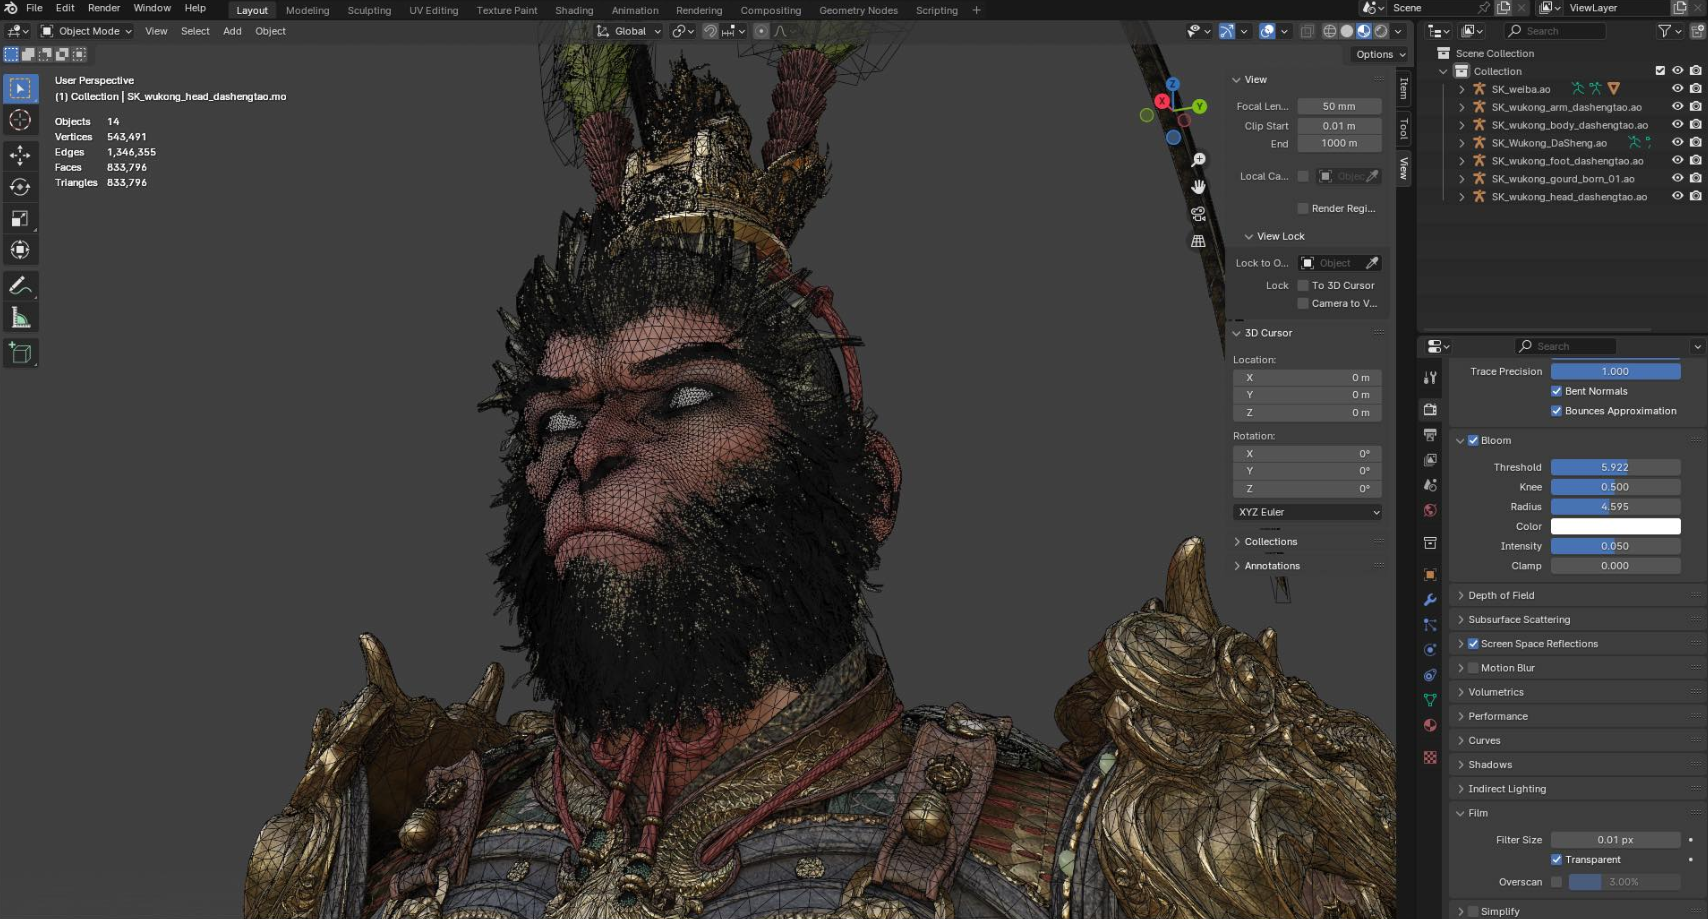Open the World properties tab icon

[1430, 510]
